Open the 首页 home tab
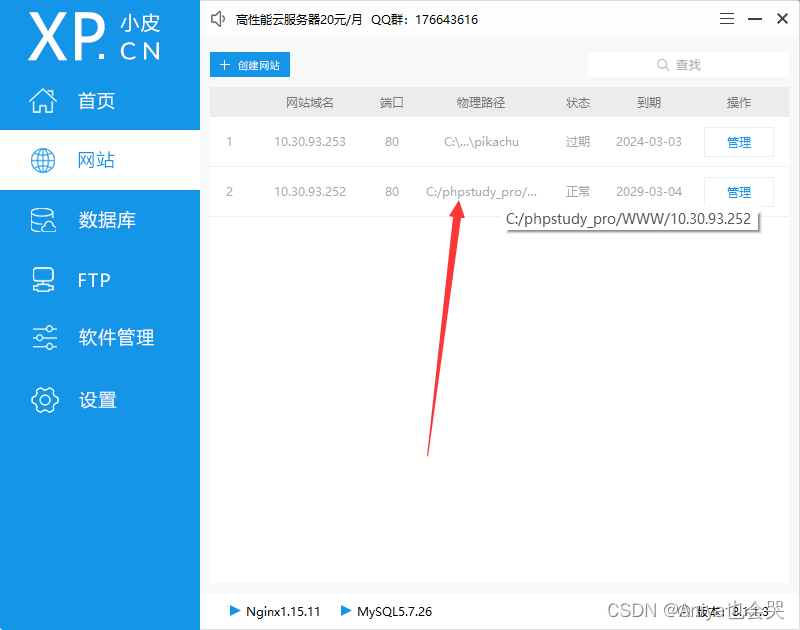 tap(100, 100)
